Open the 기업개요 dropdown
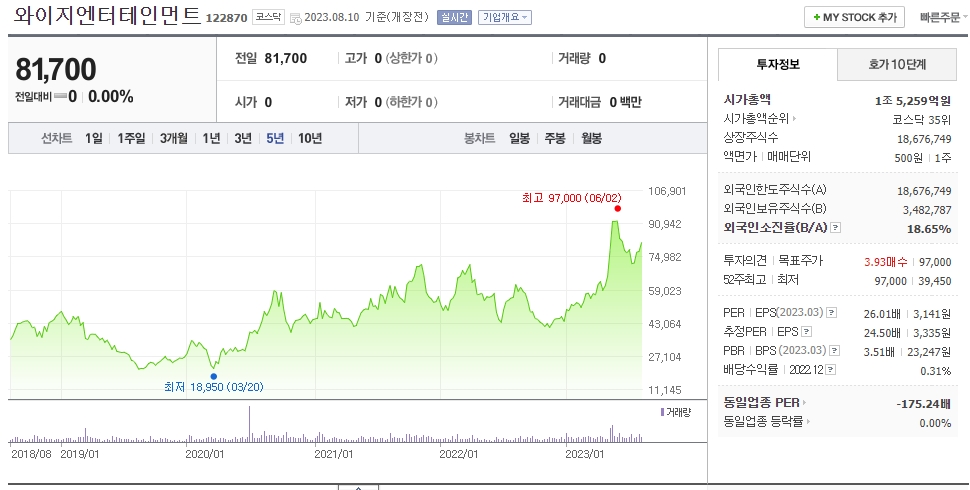This screenshot has height=490, width=970. (505, 17)
